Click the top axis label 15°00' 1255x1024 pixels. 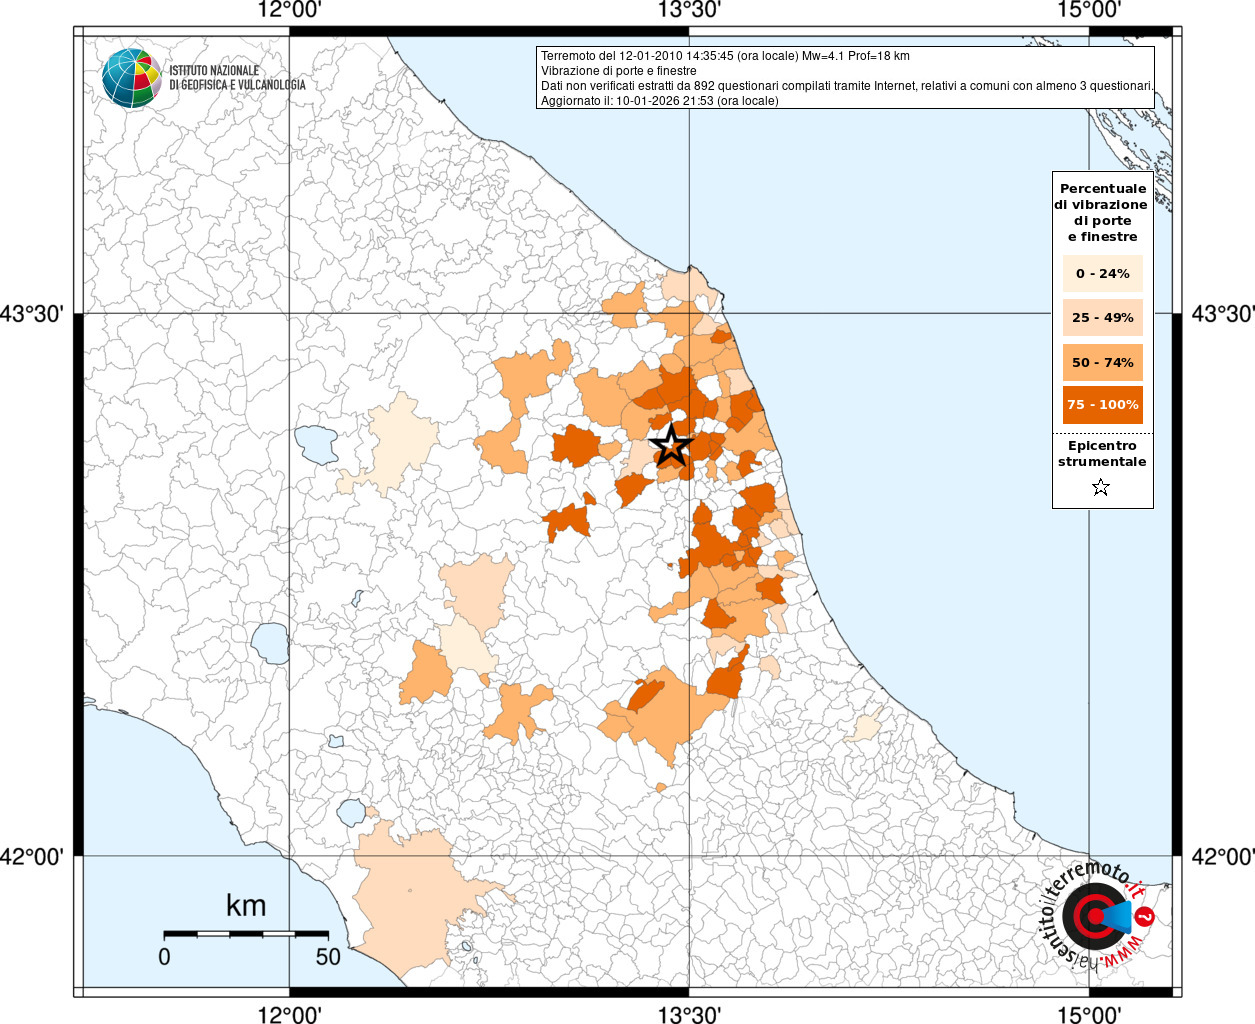(x=1089, y=10)
